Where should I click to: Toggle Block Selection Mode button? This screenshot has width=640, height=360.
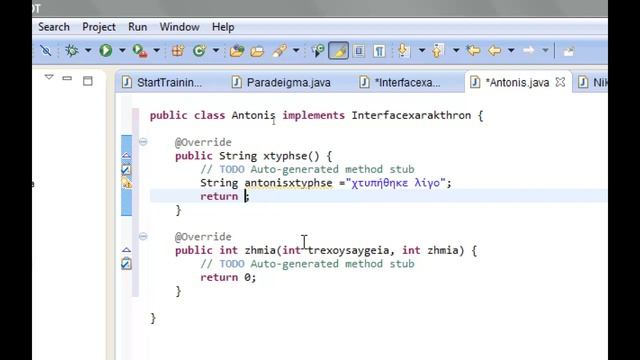(x=359, y=51)
